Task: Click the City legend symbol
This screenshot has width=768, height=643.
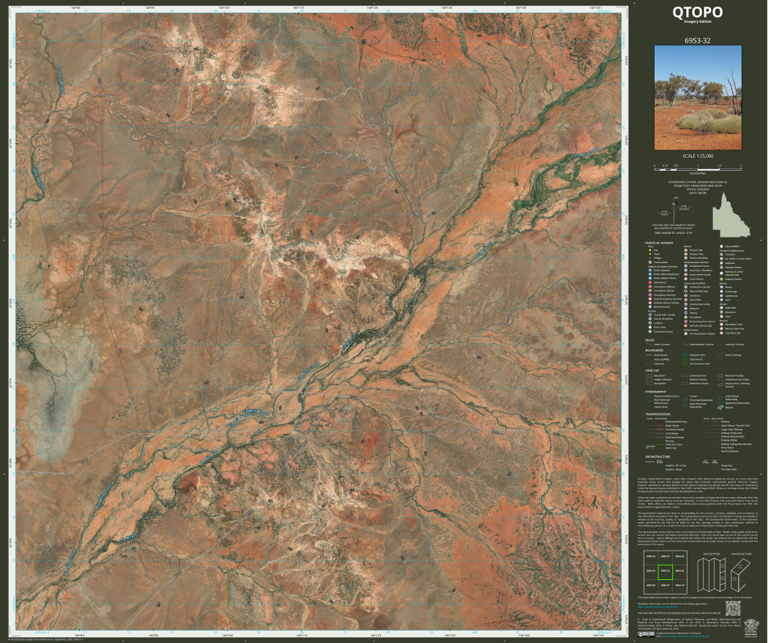Action: coord(650,250)
